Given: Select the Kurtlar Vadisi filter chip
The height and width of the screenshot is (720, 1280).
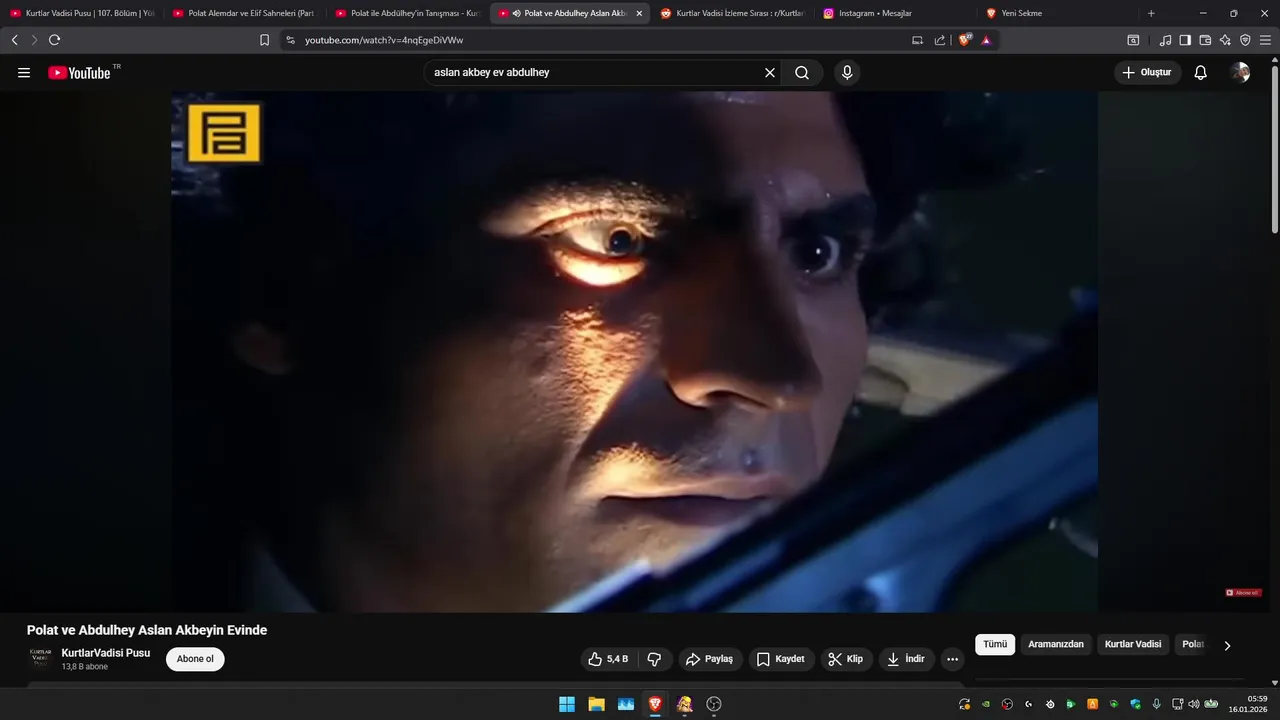Looking at the screenshot, I should tap(1133, 645).
